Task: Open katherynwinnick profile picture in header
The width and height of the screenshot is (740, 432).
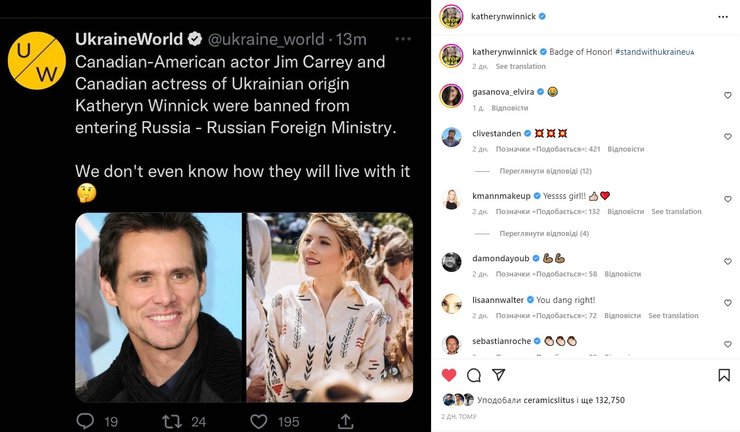Action: tap(452, 17)
